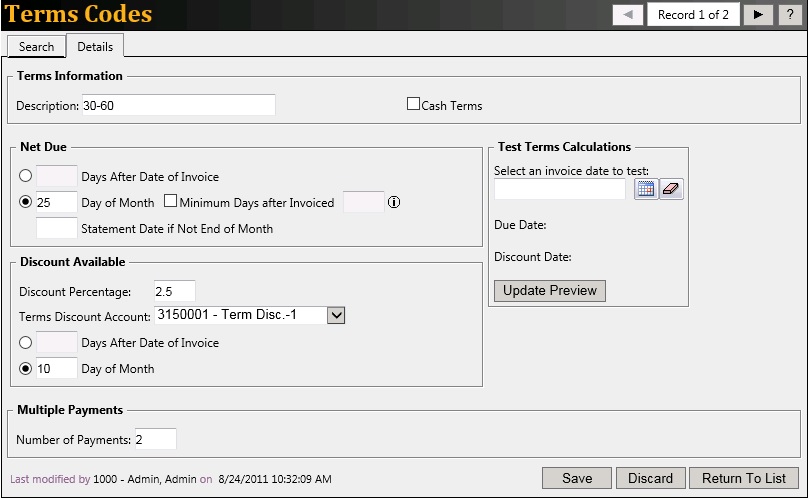Enable the Cash Terms checkbox
Viewport: 808px width, 498px height.
pyautogui.click(x=413, y=104)
